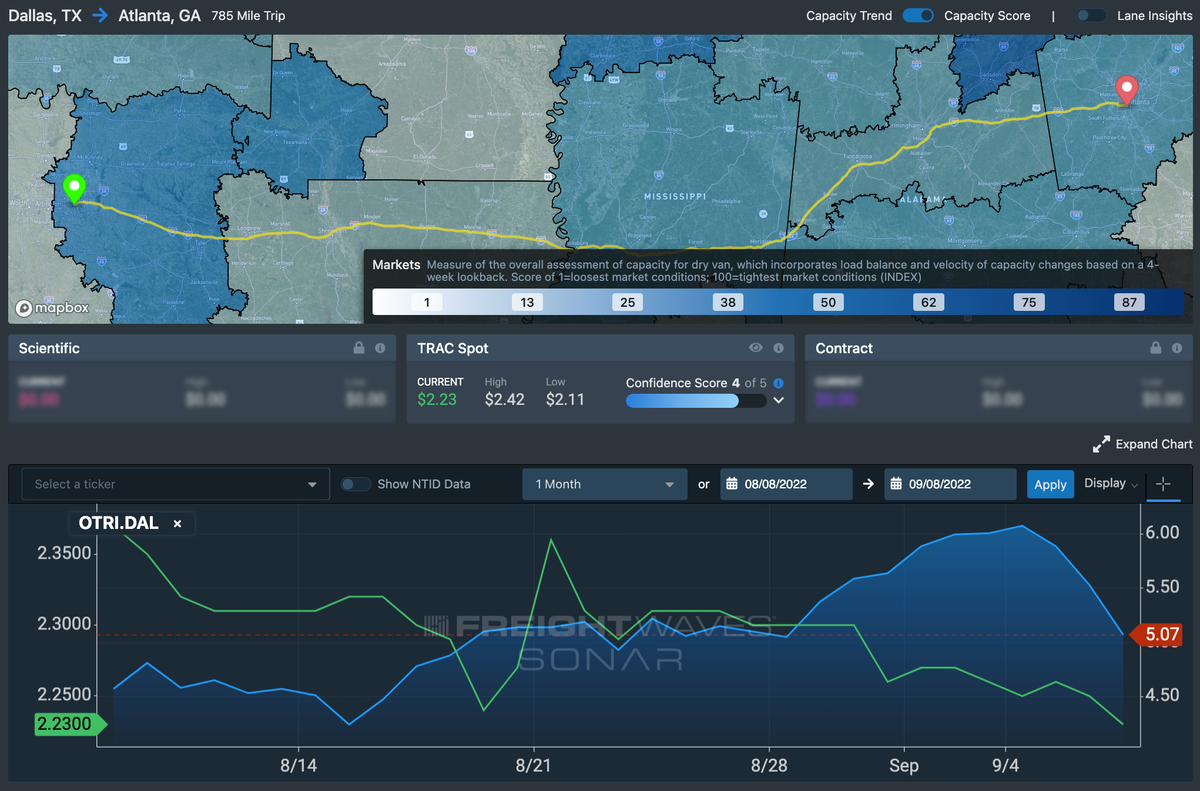Click the Confidence Score progress bar
The image size is (1200, 791).
point(696,400)
